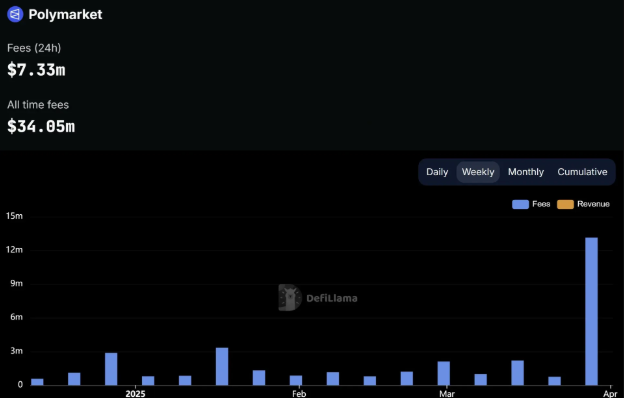Image resolution: width=624 pixels, height=398 pixels.
Task: Switch chart to Monthly view
Action: tap(526, 172)
